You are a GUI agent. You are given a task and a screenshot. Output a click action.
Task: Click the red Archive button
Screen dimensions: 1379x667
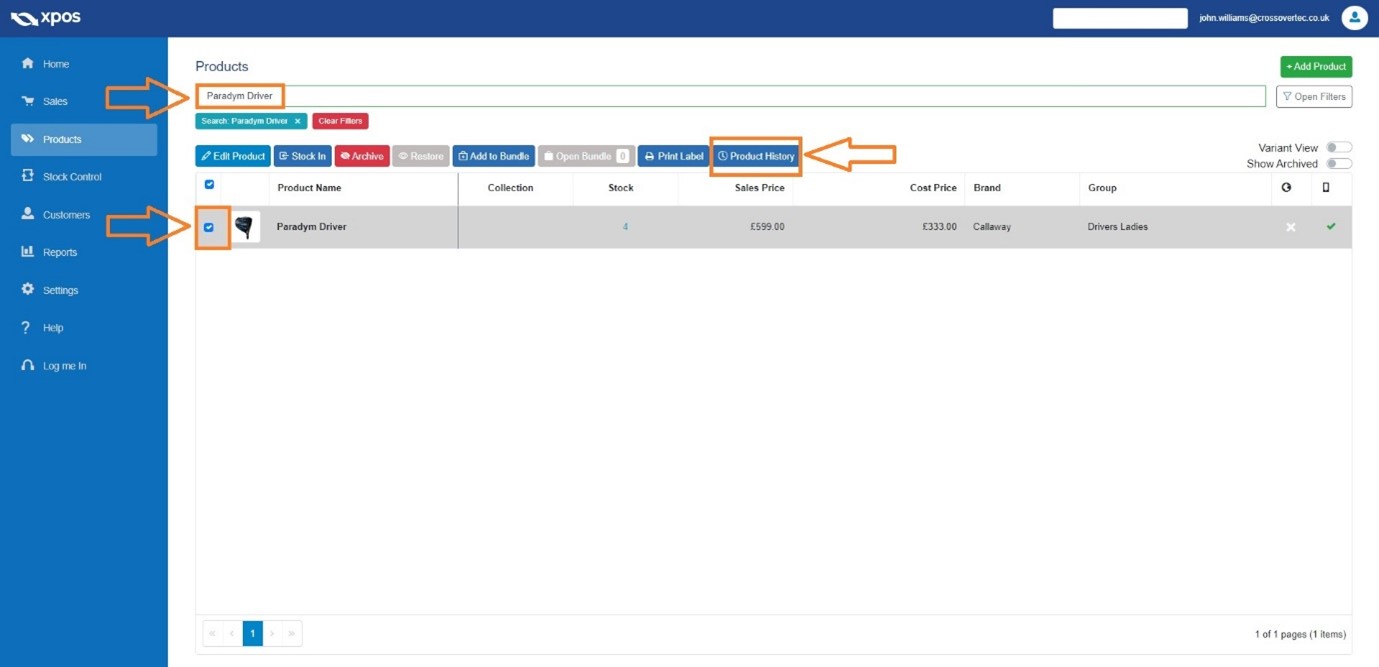362,156
